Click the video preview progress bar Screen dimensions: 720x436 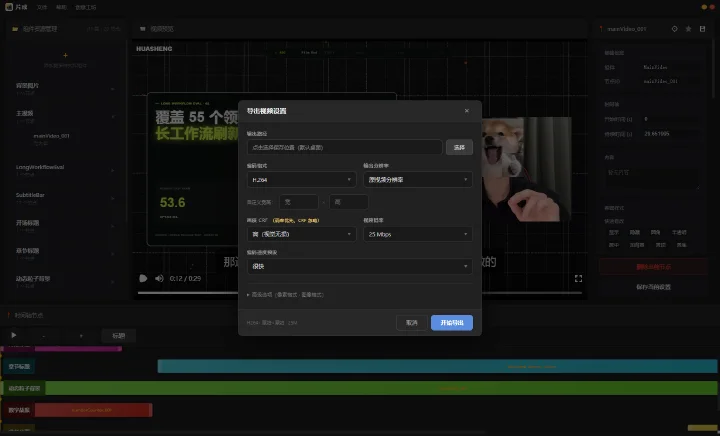pyautogui.click(x=360, y=293)
